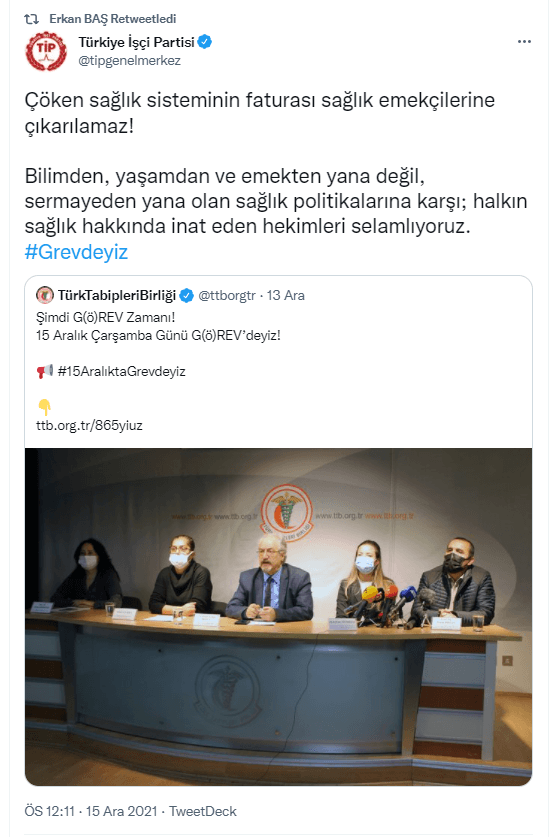
Task: Open the #15AralıktaGrevdeyiz hashtag
Action: [x=122, y=372]
